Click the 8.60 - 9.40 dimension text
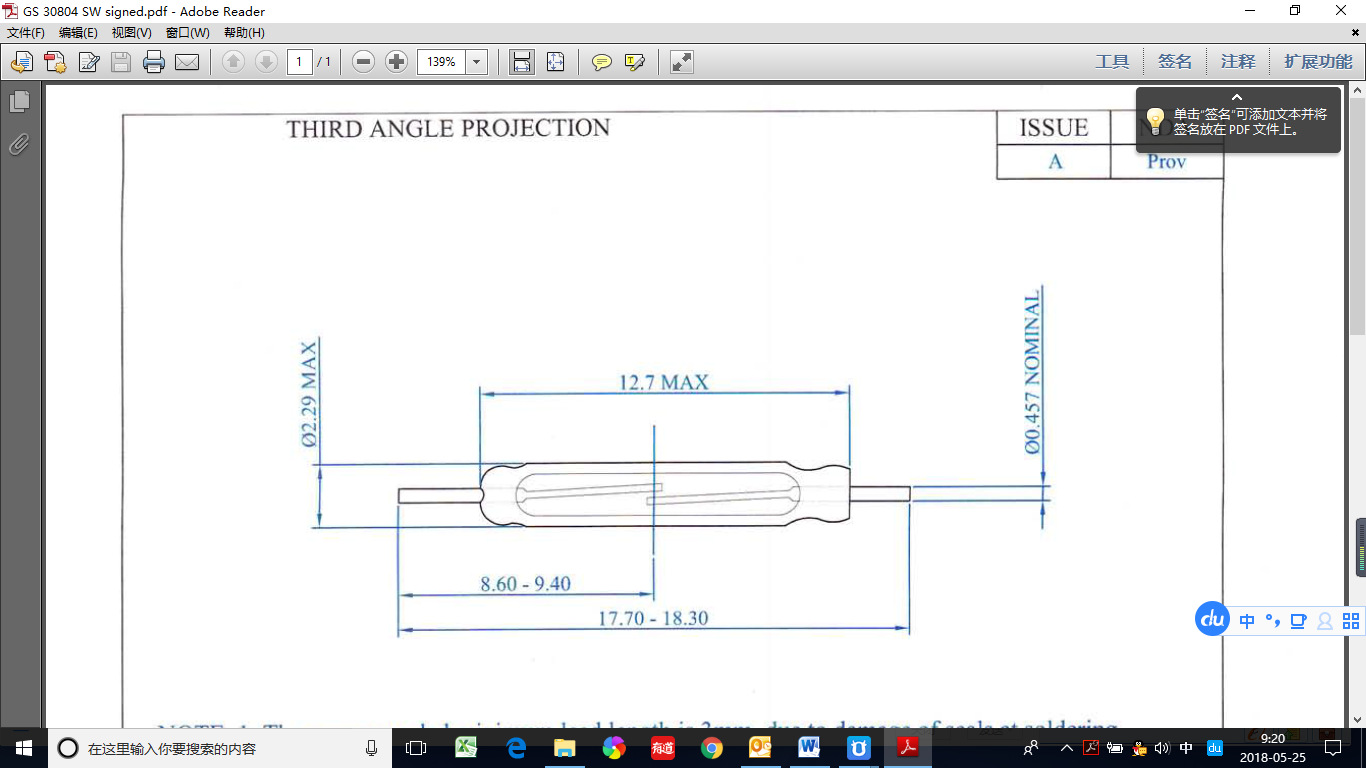 (x=525, y=584)
